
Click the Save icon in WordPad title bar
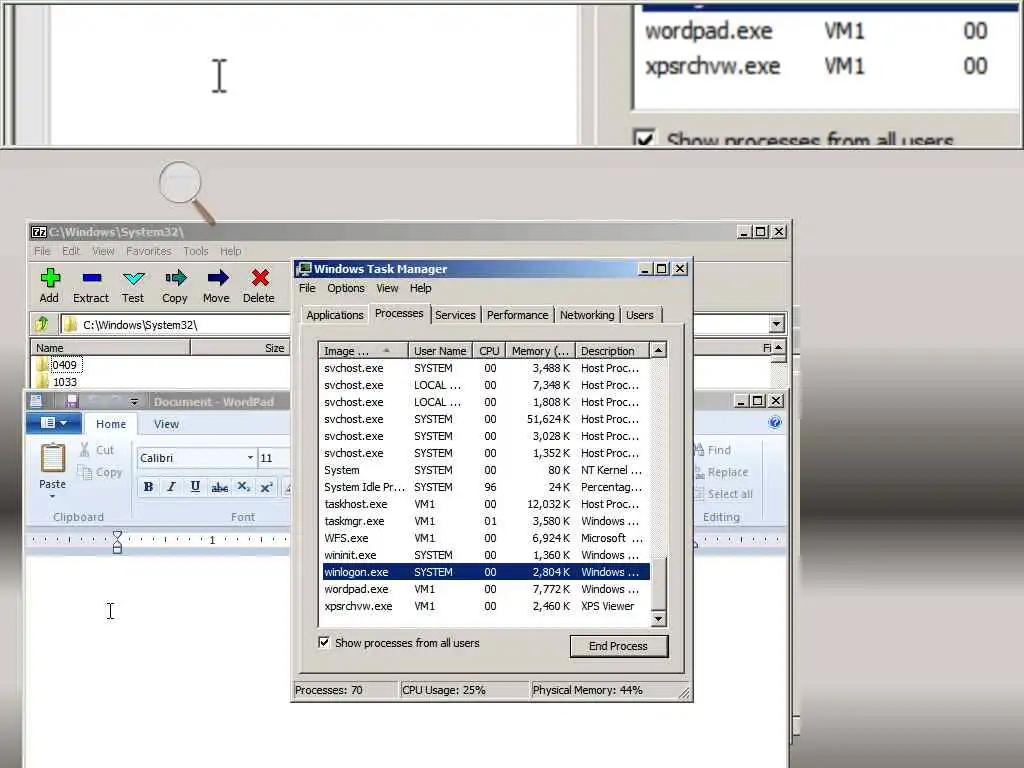pyautogui.click(x=72, y=401)
